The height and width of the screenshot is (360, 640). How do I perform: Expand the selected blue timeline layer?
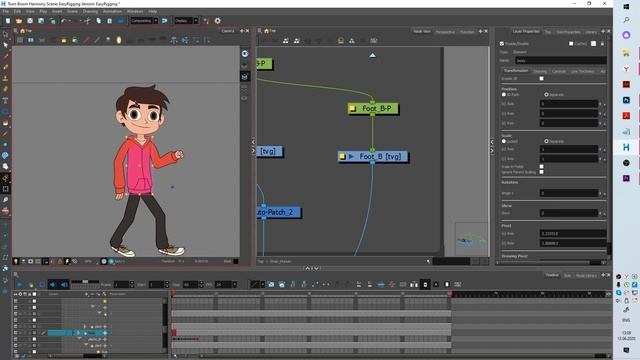point(79,333)
